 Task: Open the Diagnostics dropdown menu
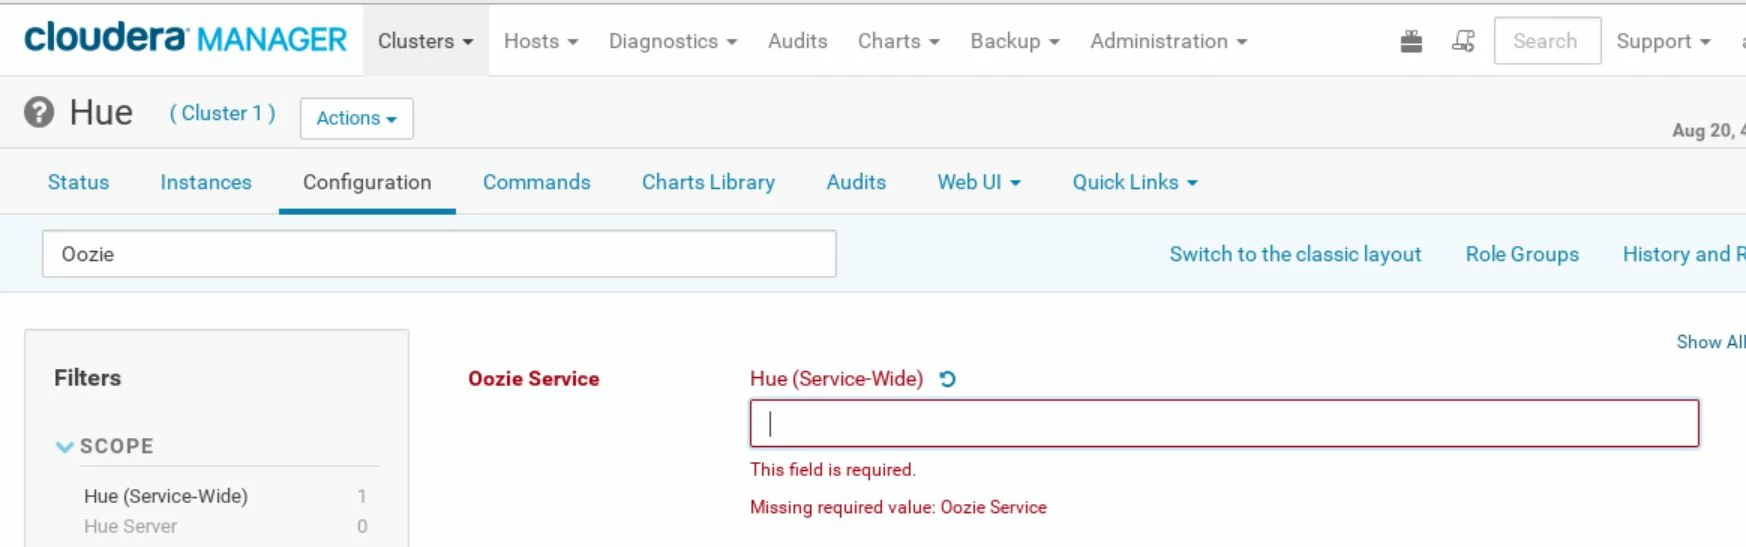click(x=673, y=41)
